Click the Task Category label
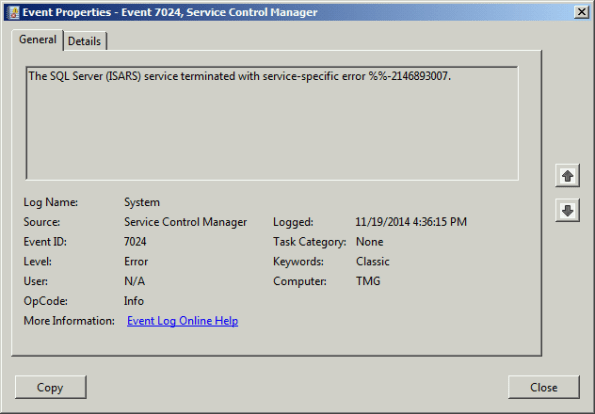 coord(309,242)
